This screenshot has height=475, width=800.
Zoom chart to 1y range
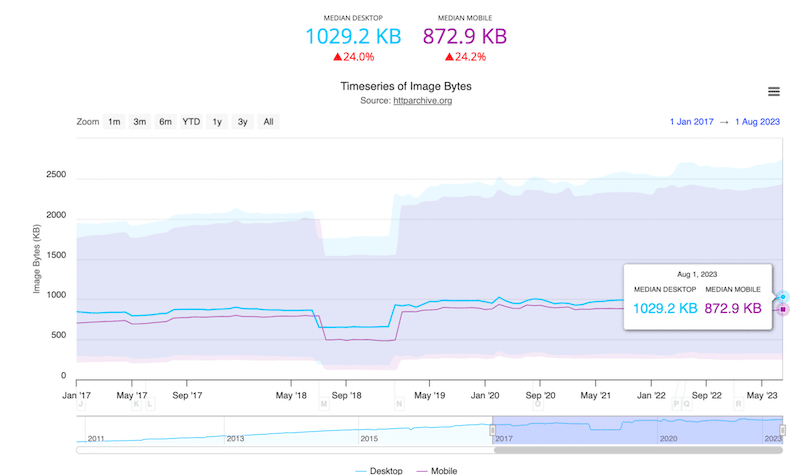coord(217,122)
